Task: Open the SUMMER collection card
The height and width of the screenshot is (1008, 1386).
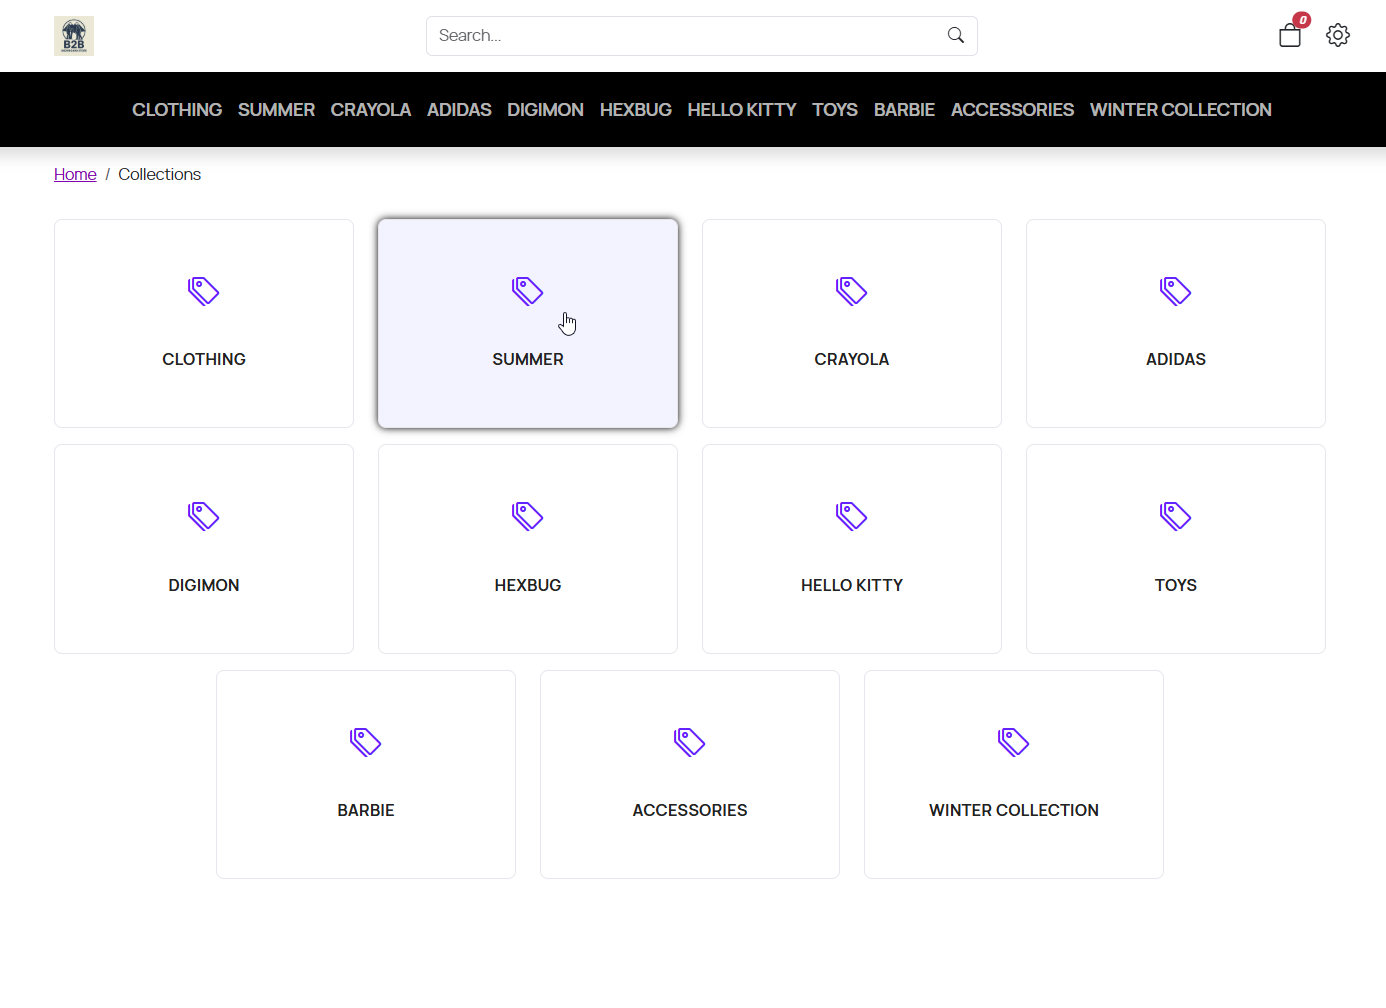Action: (x=528, y=324)
